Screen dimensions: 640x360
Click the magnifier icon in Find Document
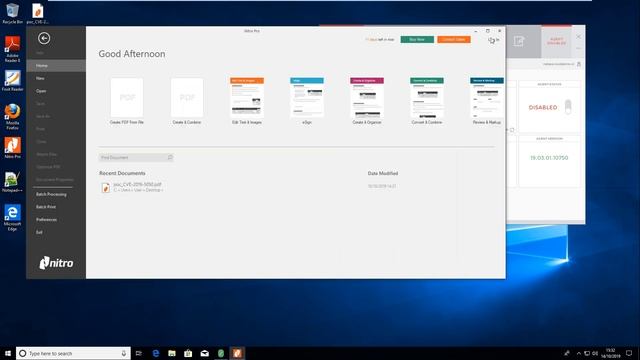pos(170,158)
